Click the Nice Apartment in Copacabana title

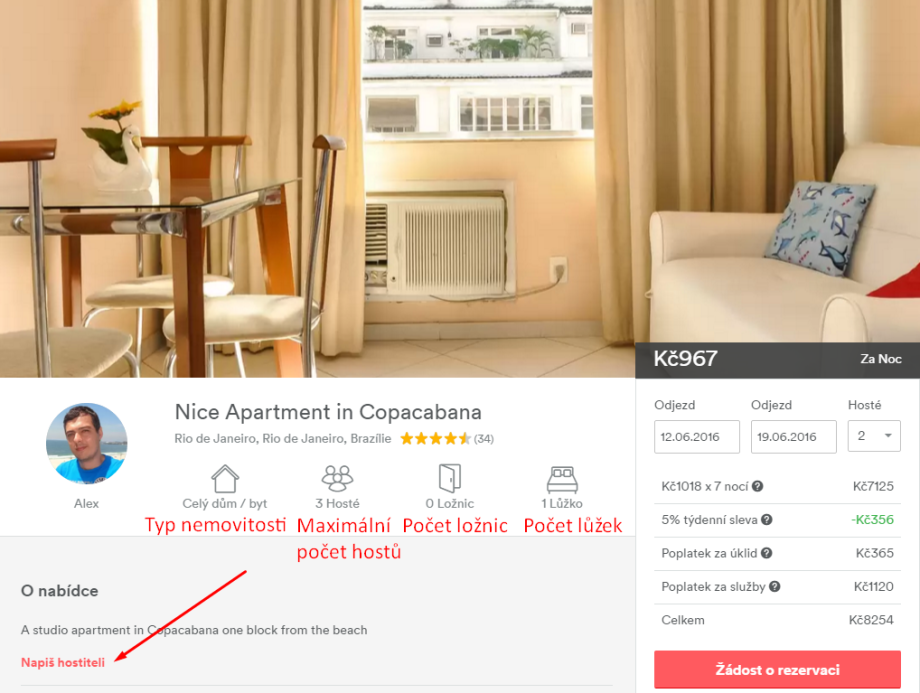pyautogui.click(x=328, y=412)
